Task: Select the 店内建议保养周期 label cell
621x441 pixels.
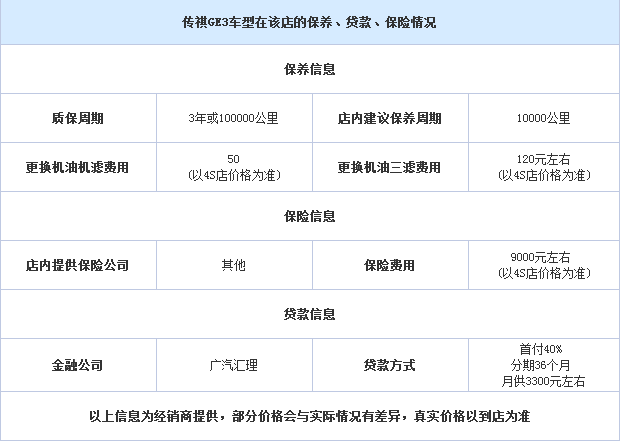Action: coord(390,118)
